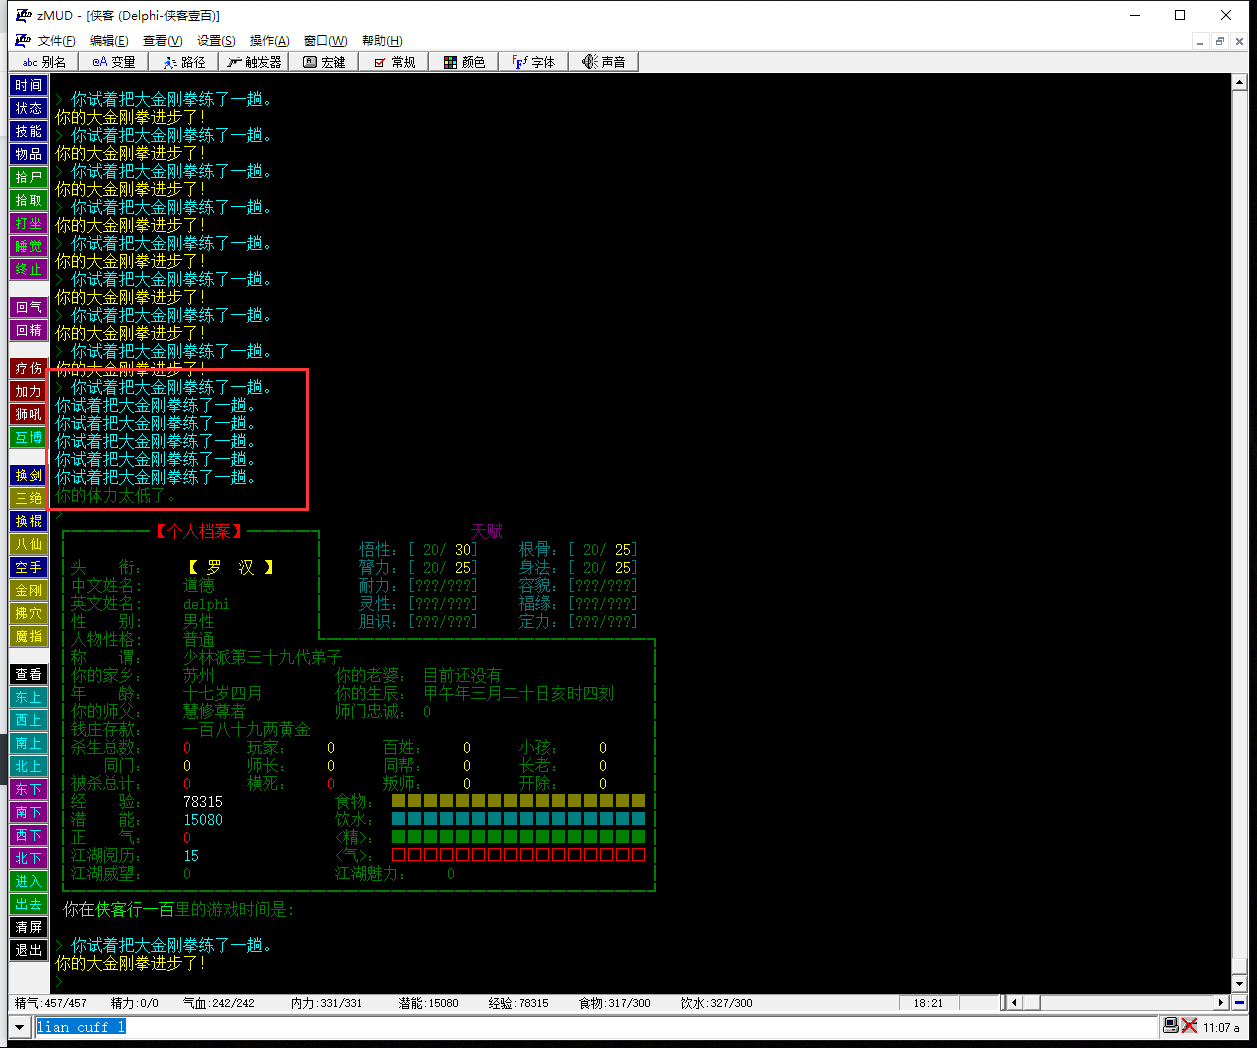Screen dimensions: 1257x1048
Task: Click the 回精 sidebar button
Action: 29,330
